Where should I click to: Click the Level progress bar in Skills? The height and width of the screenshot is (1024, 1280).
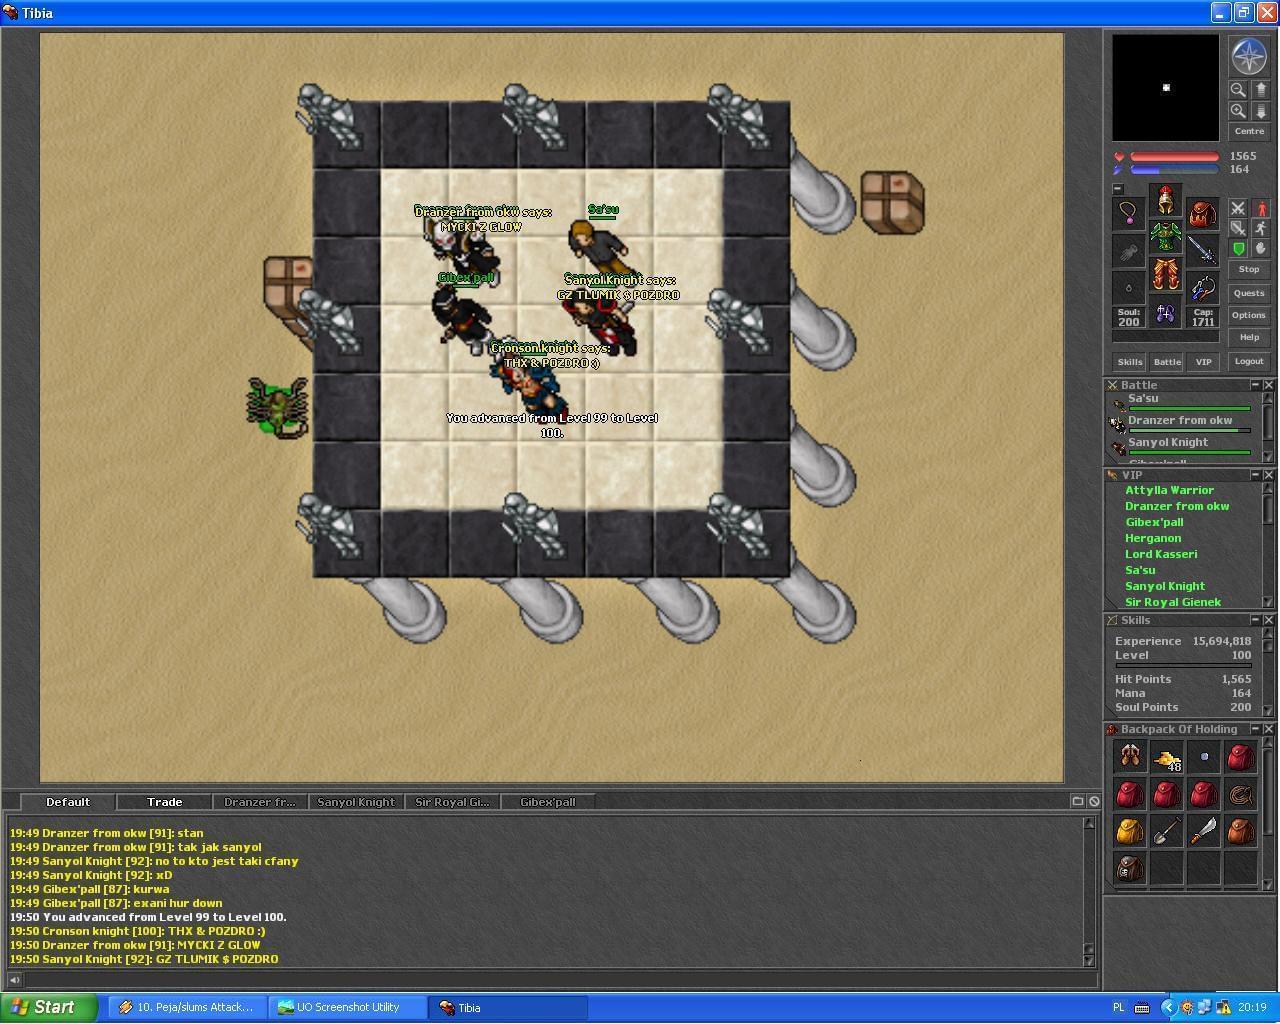[x=1183, y=666]
